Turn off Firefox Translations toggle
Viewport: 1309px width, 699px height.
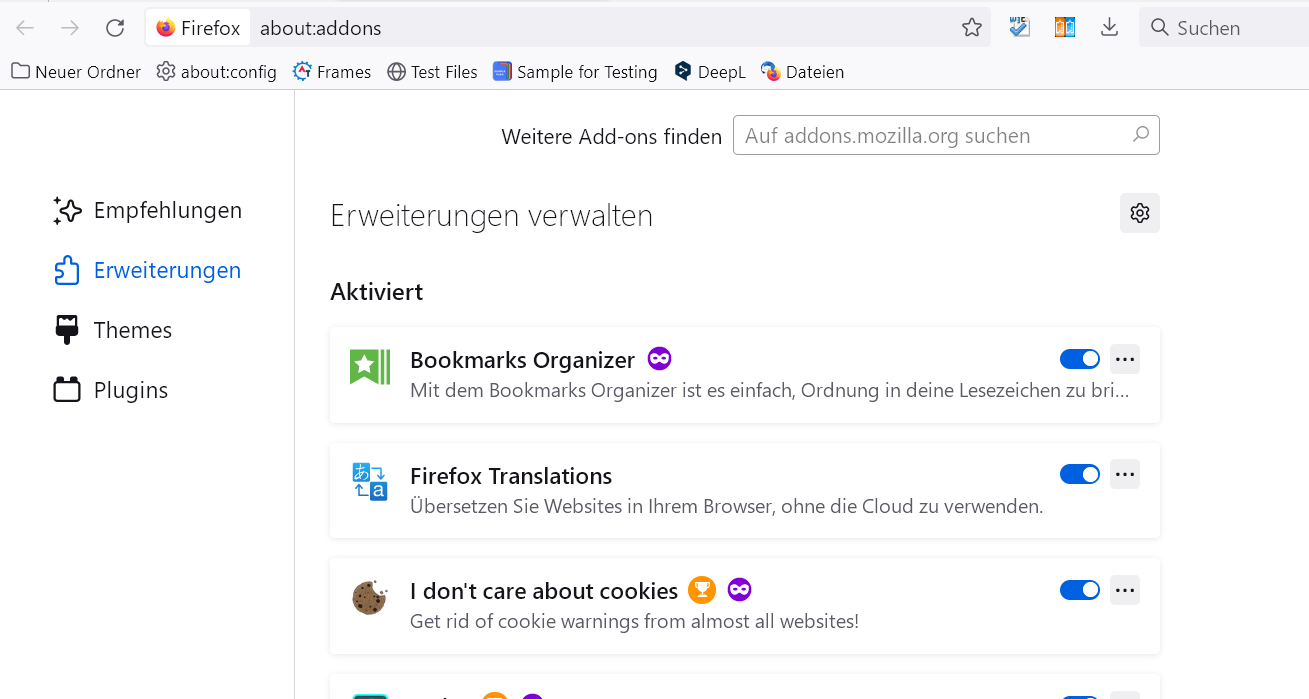coord(1079,474)
